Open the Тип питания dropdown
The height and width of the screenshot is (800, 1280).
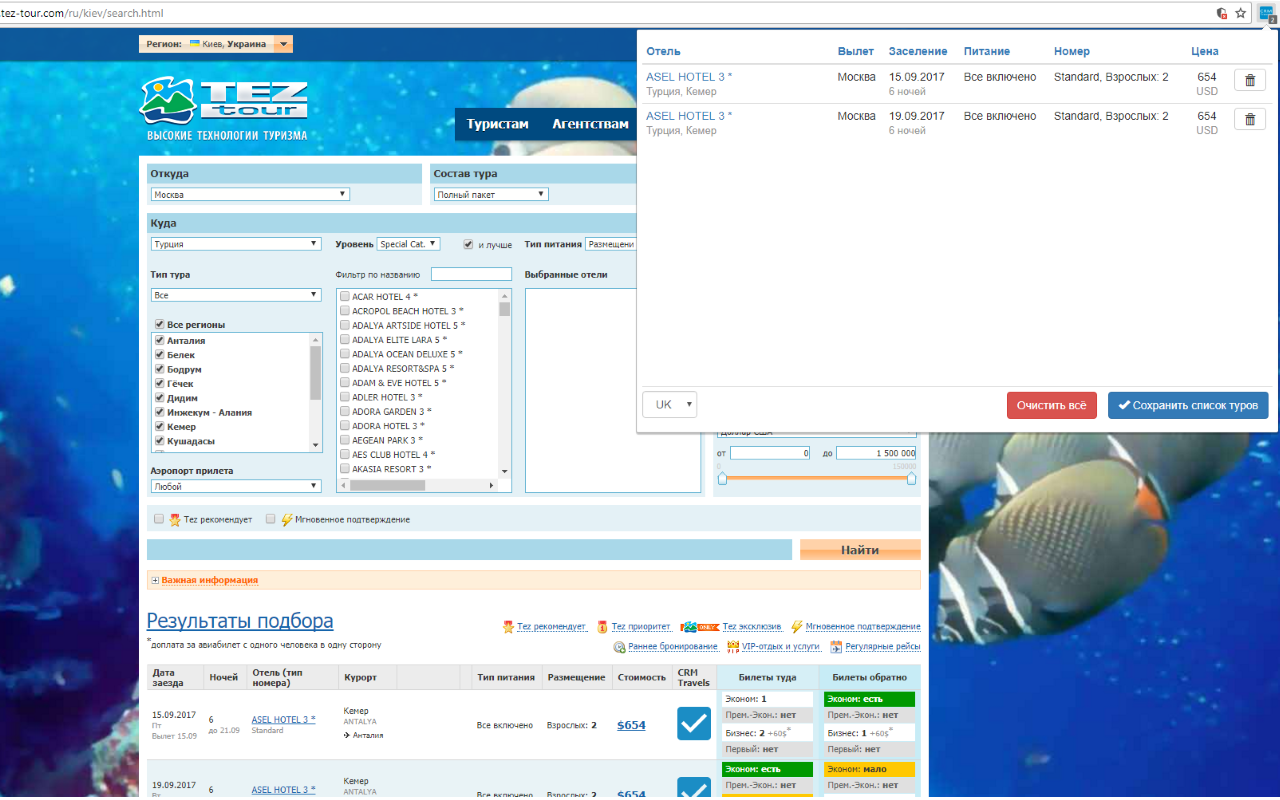pyautogui.click(x=611, y=244)
